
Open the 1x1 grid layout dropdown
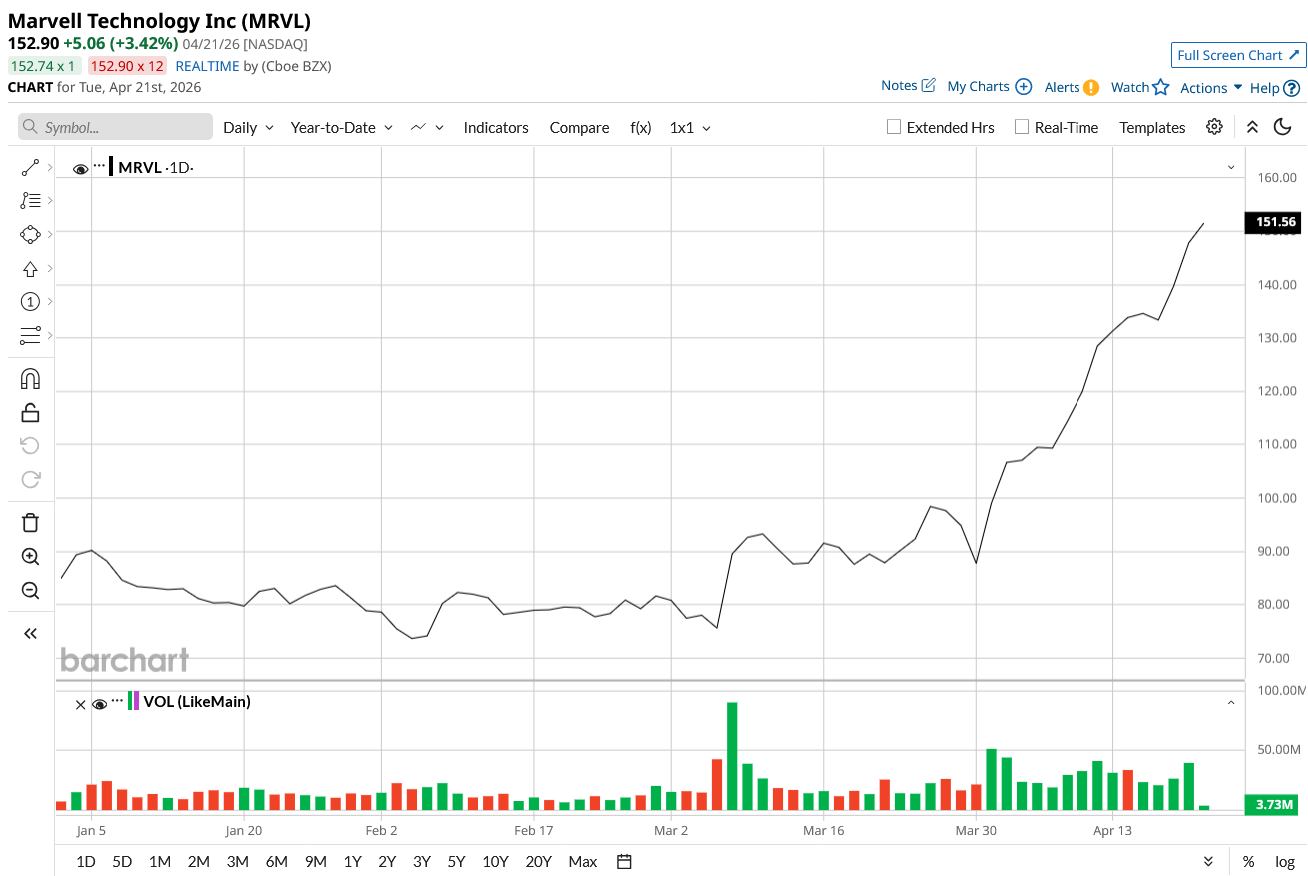(690, 127)
